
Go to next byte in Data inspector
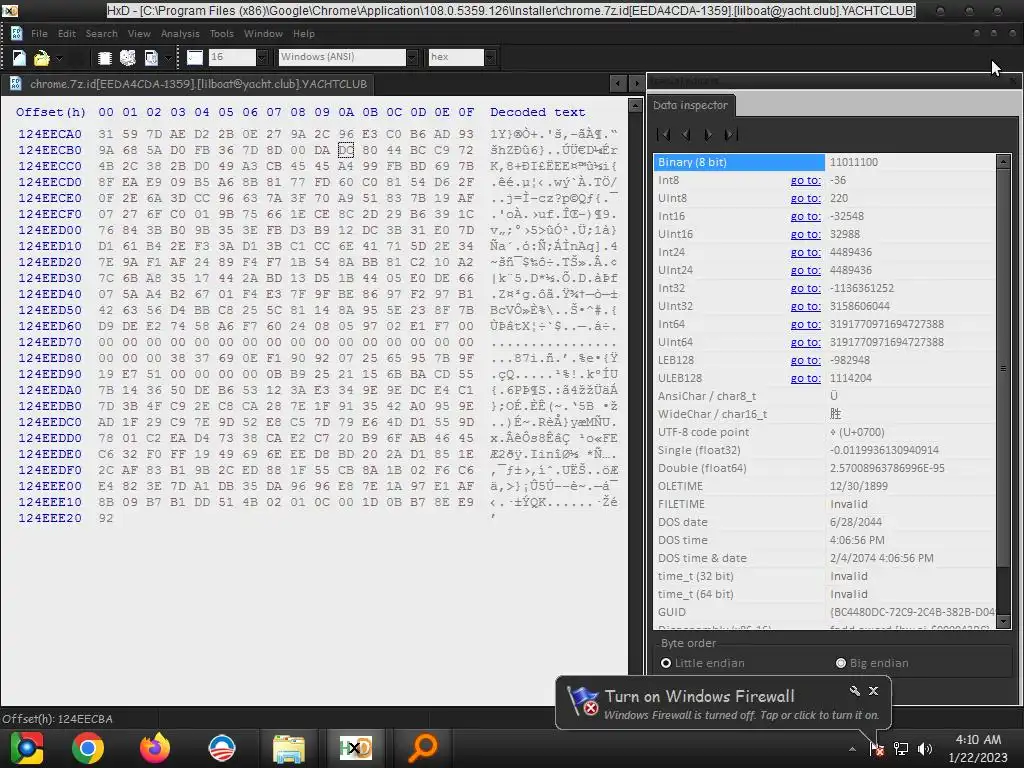[708, 135]
